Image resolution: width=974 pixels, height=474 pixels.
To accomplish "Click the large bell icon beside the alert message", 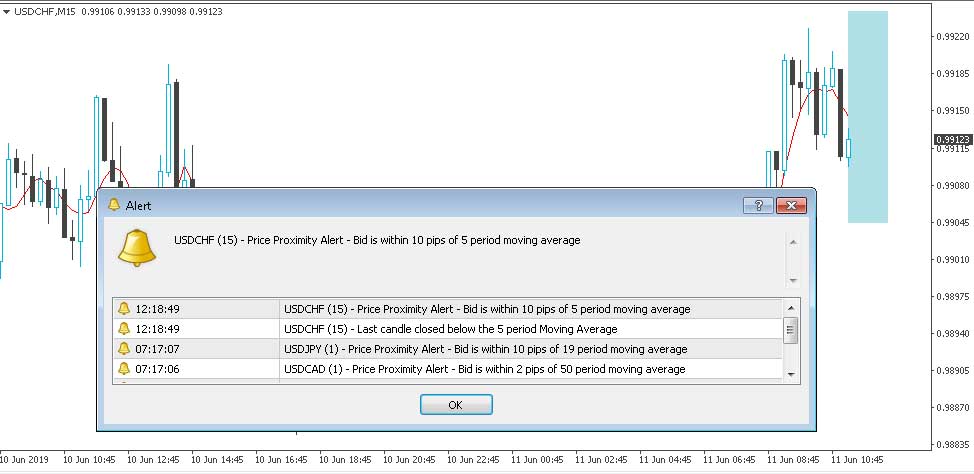I will coord(136,247).
